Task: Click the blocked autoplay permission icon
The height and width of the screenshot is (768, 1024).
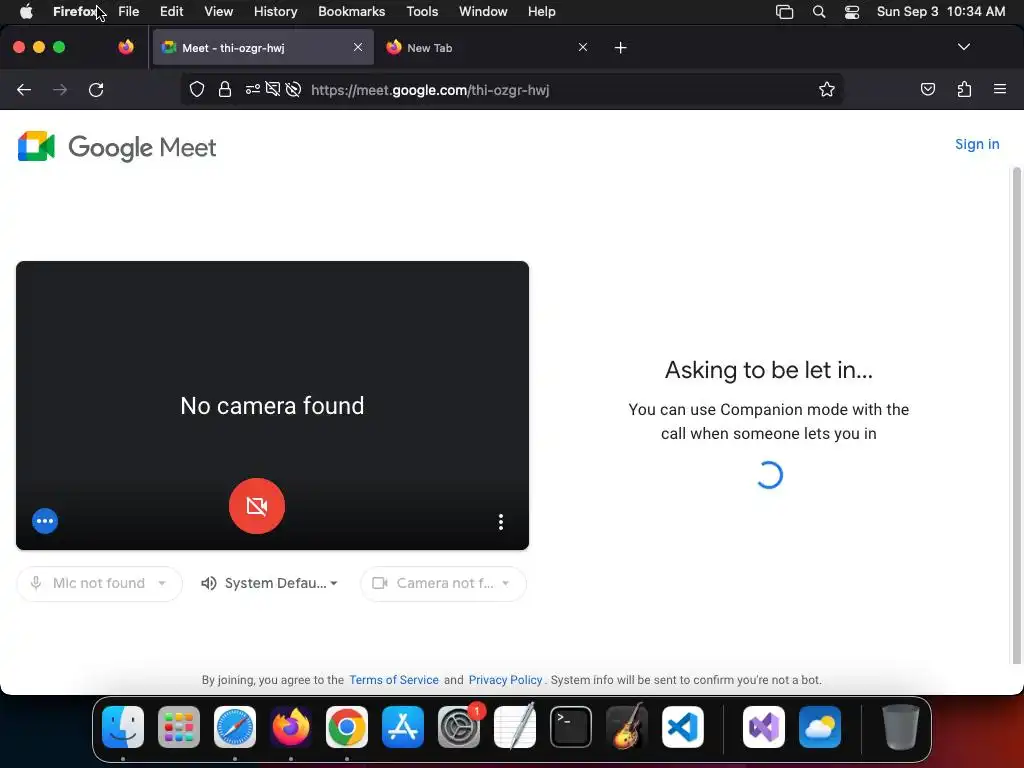Action: pos(293,89)
